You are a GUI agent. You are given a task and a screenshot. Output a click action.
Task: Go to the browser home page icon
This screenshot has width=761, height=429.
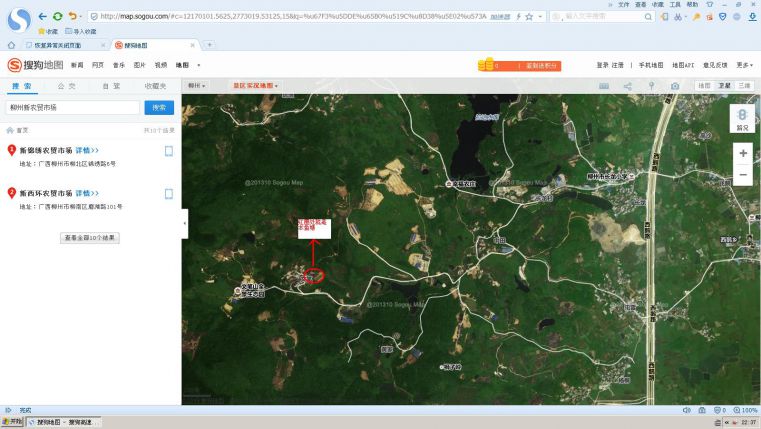(11, 45)
